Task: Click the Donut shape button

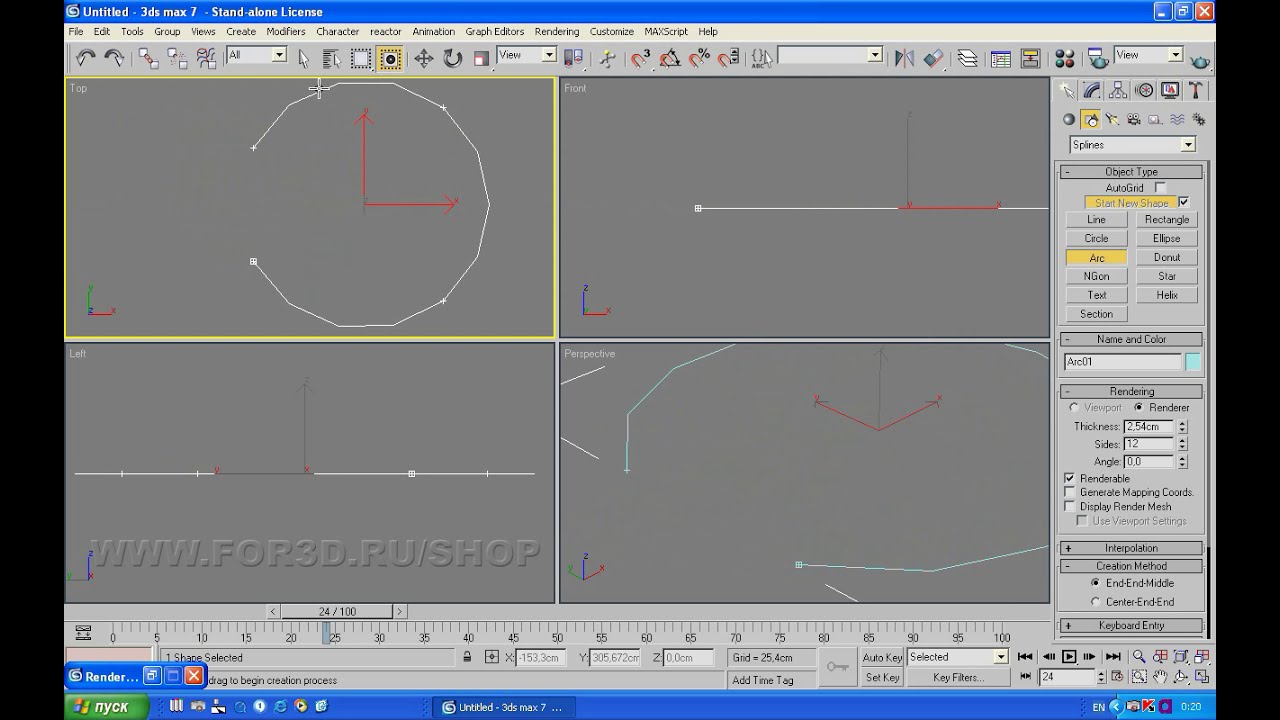Action: [1167, 257]
